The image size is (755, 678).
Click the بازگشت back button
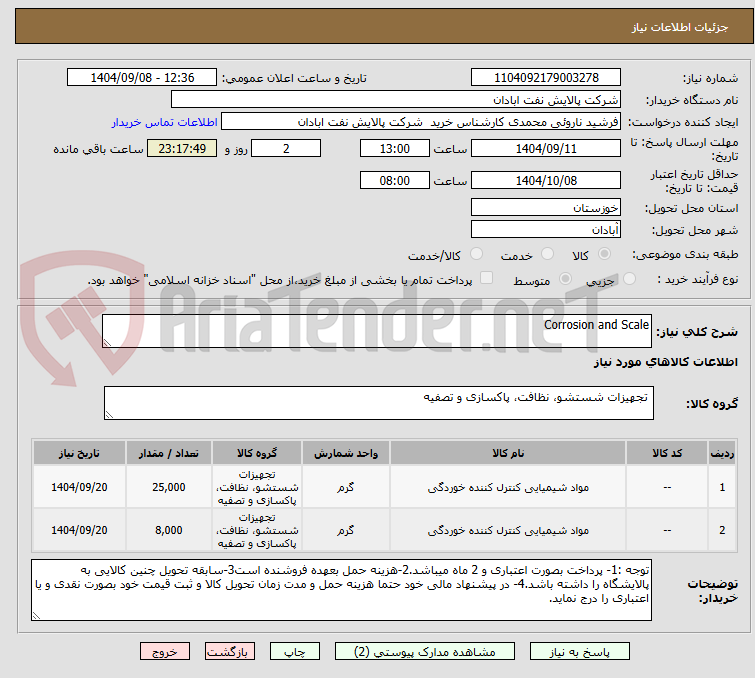(231, 651)
